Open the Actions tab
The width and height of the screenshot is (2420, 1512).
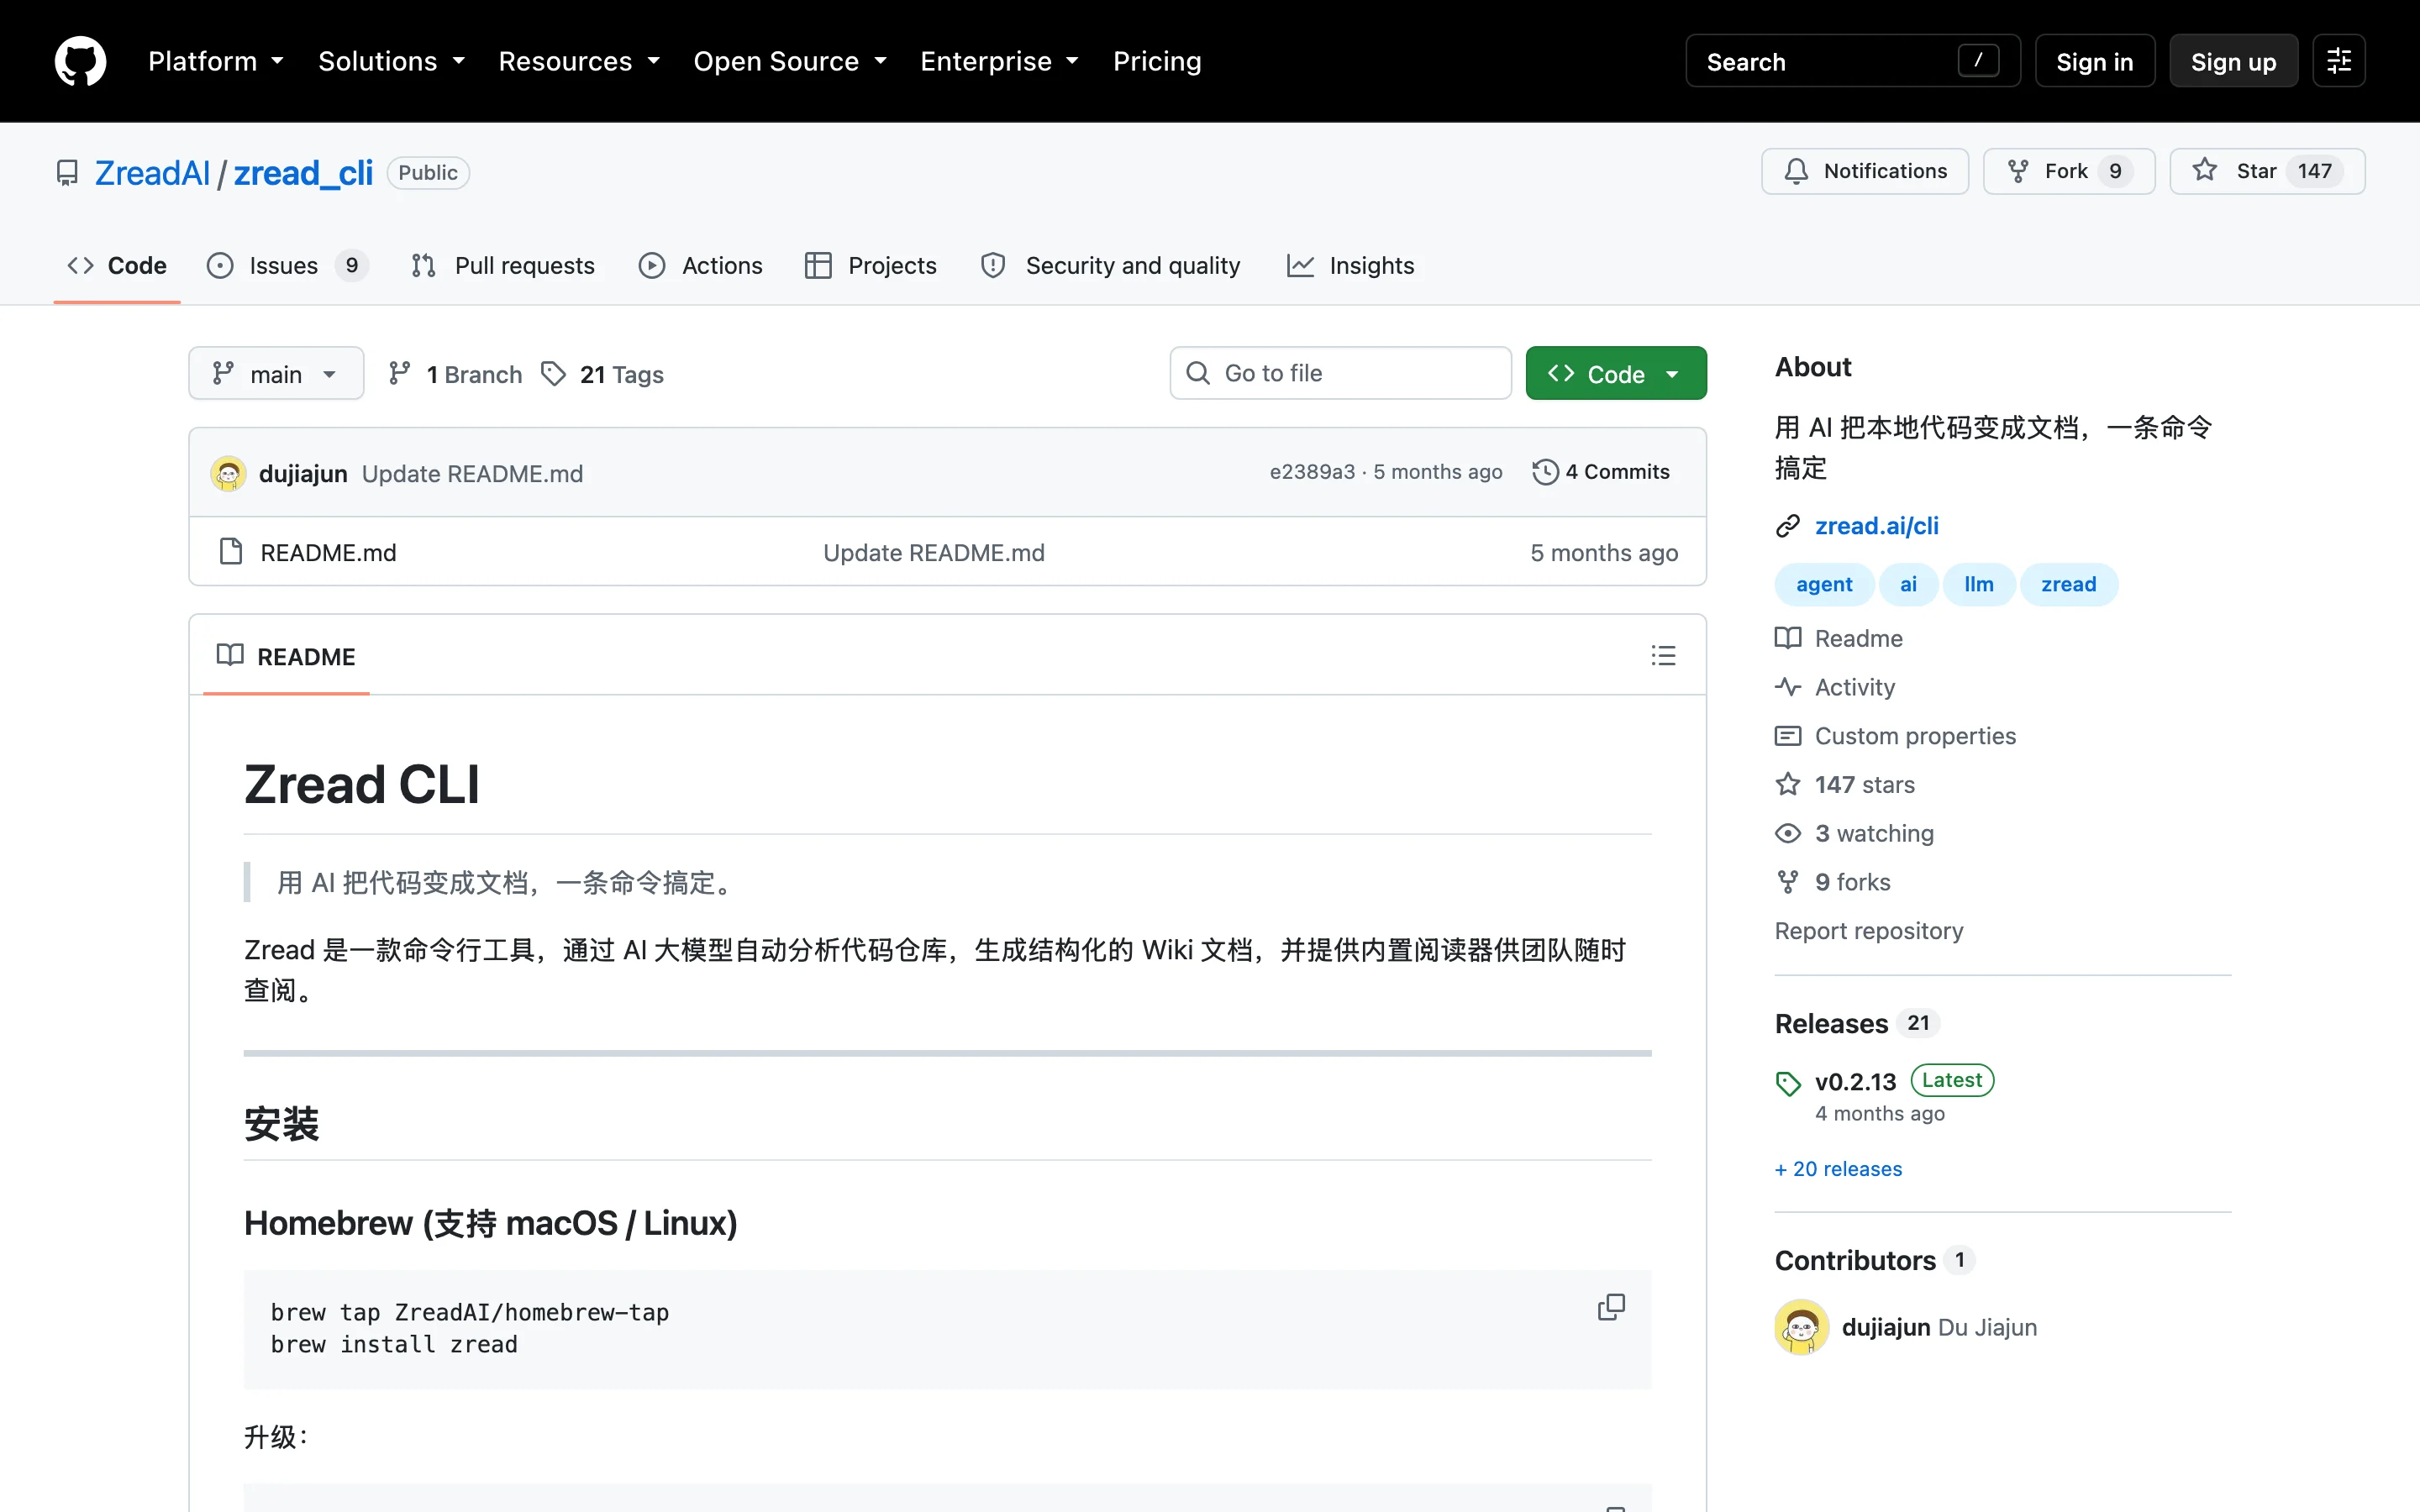pyautogui.click(x=701, y=265)
